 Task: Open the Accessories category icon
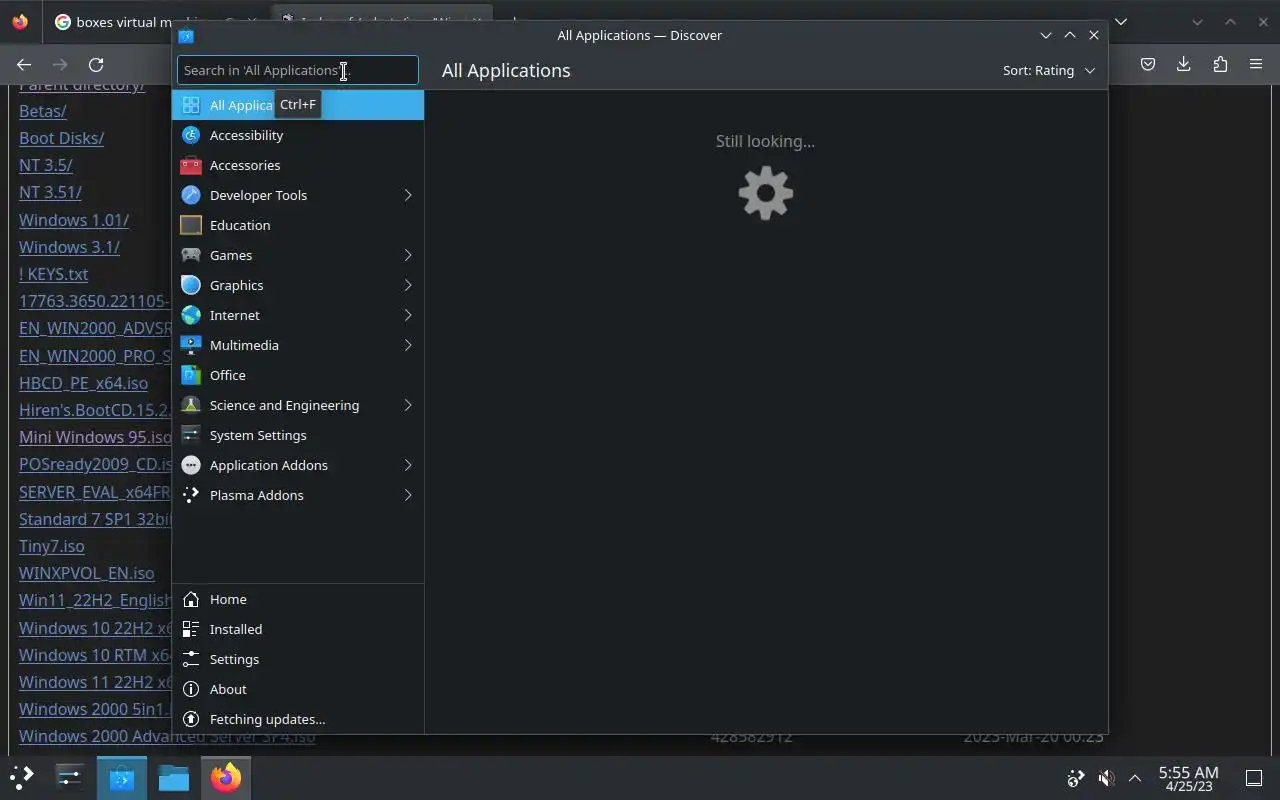pyautogui.click(x=191, y=165)
